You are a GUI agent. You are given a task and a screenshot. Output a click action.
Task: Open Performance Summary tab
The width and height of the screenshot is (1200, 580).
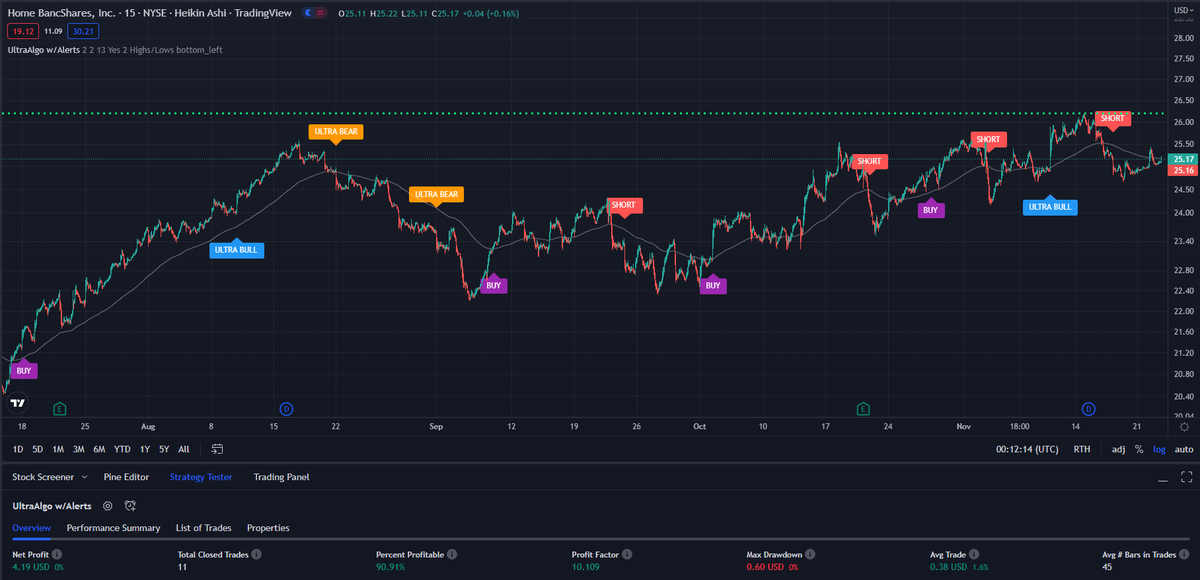point(113,527)
